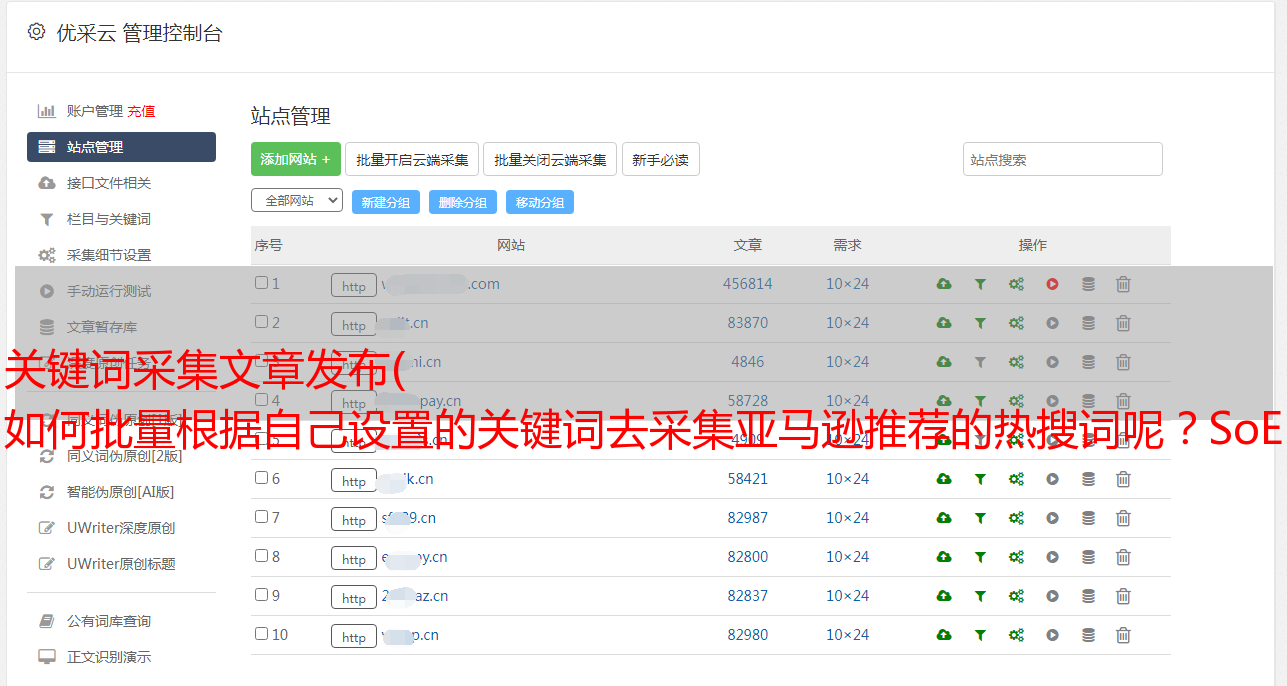Screen dimensions: 1287x686
Task: Open 账户管理 in the sidebar
Action: click(94, 111)
